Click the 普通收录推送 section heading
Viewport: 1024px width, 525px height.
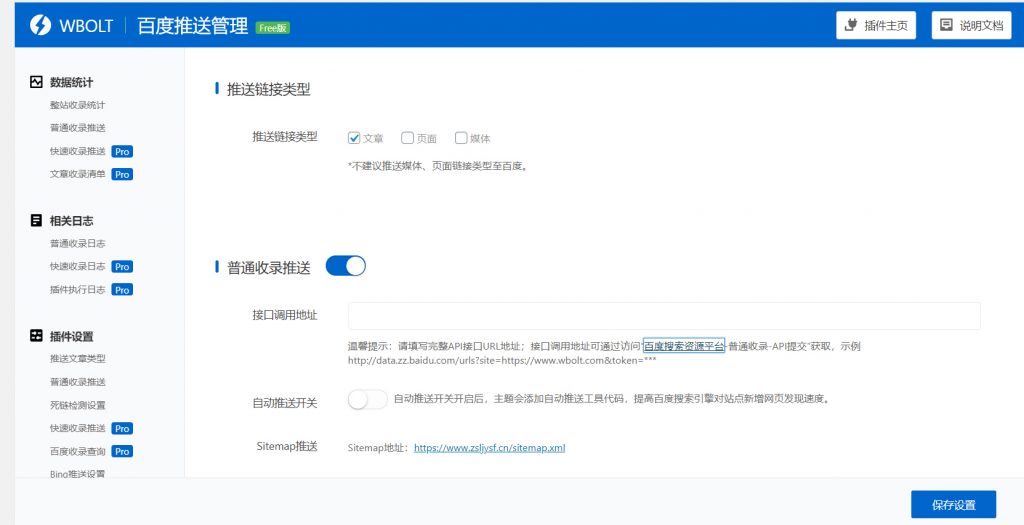tap(268, 268)
